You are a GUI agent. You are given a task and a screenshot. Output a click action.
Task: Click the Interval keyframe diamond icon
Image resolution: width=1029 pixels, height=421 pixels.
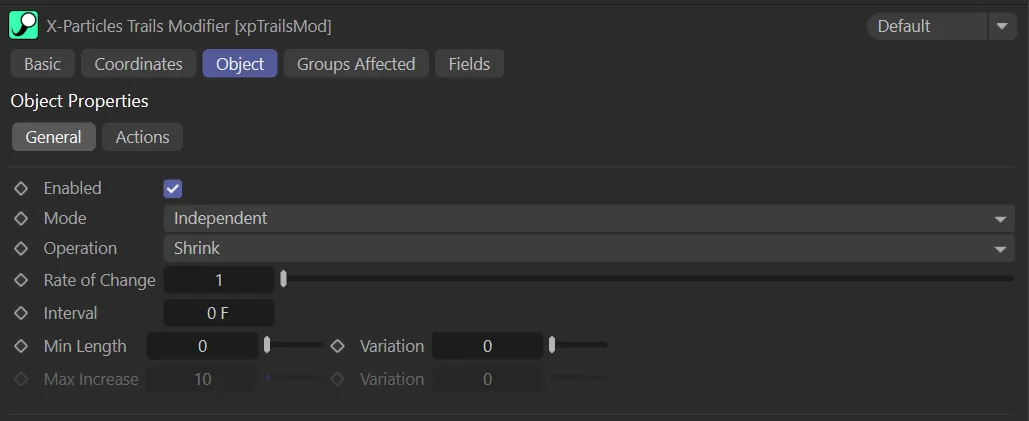pyautogui.click(x=21, y=313)
